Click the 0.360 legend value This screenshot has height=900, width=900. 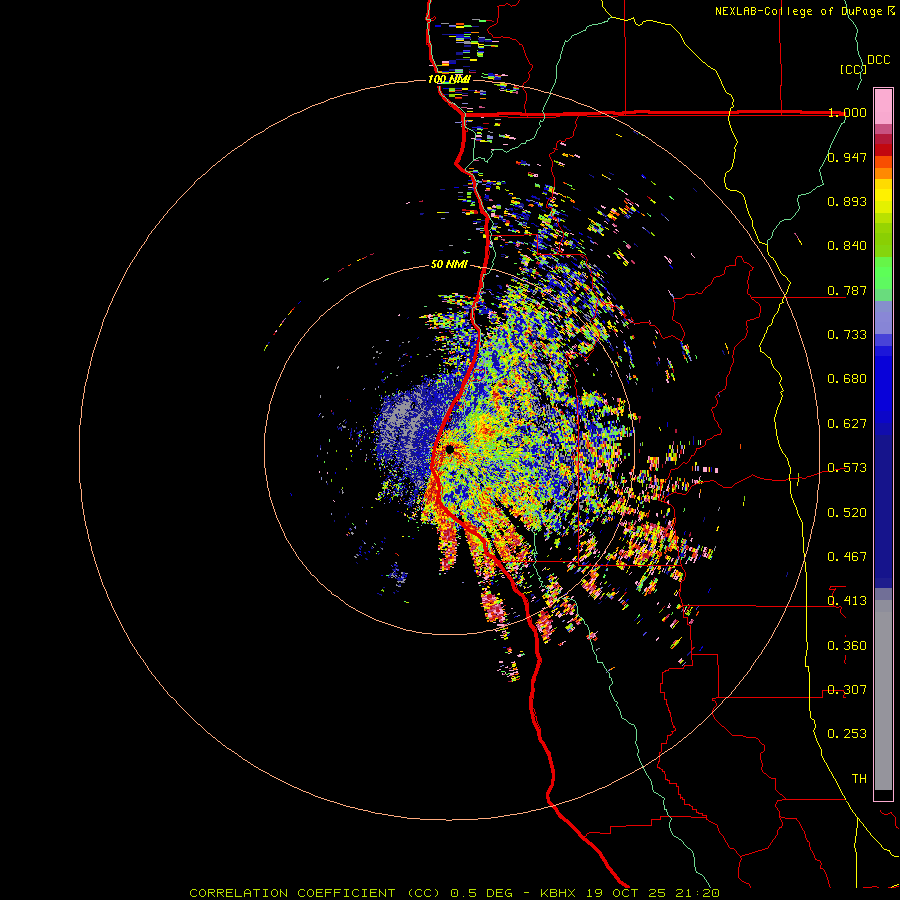[847, 646]
